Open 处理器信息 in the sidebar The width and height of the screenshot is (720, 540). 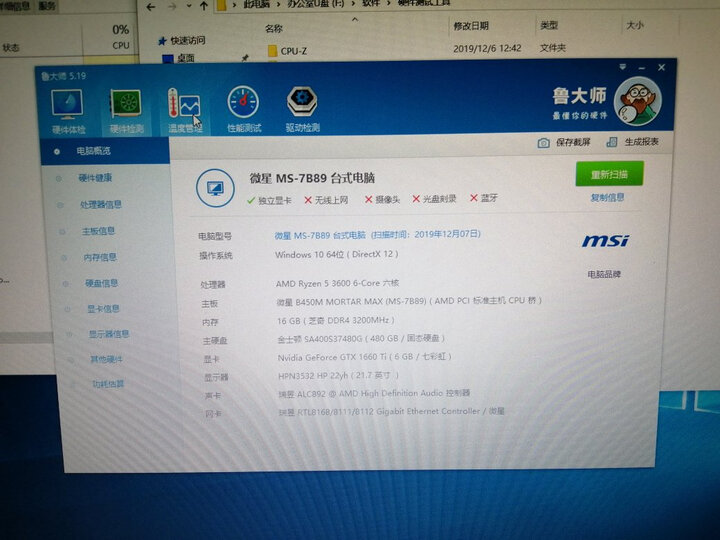(x=100, y=204)
